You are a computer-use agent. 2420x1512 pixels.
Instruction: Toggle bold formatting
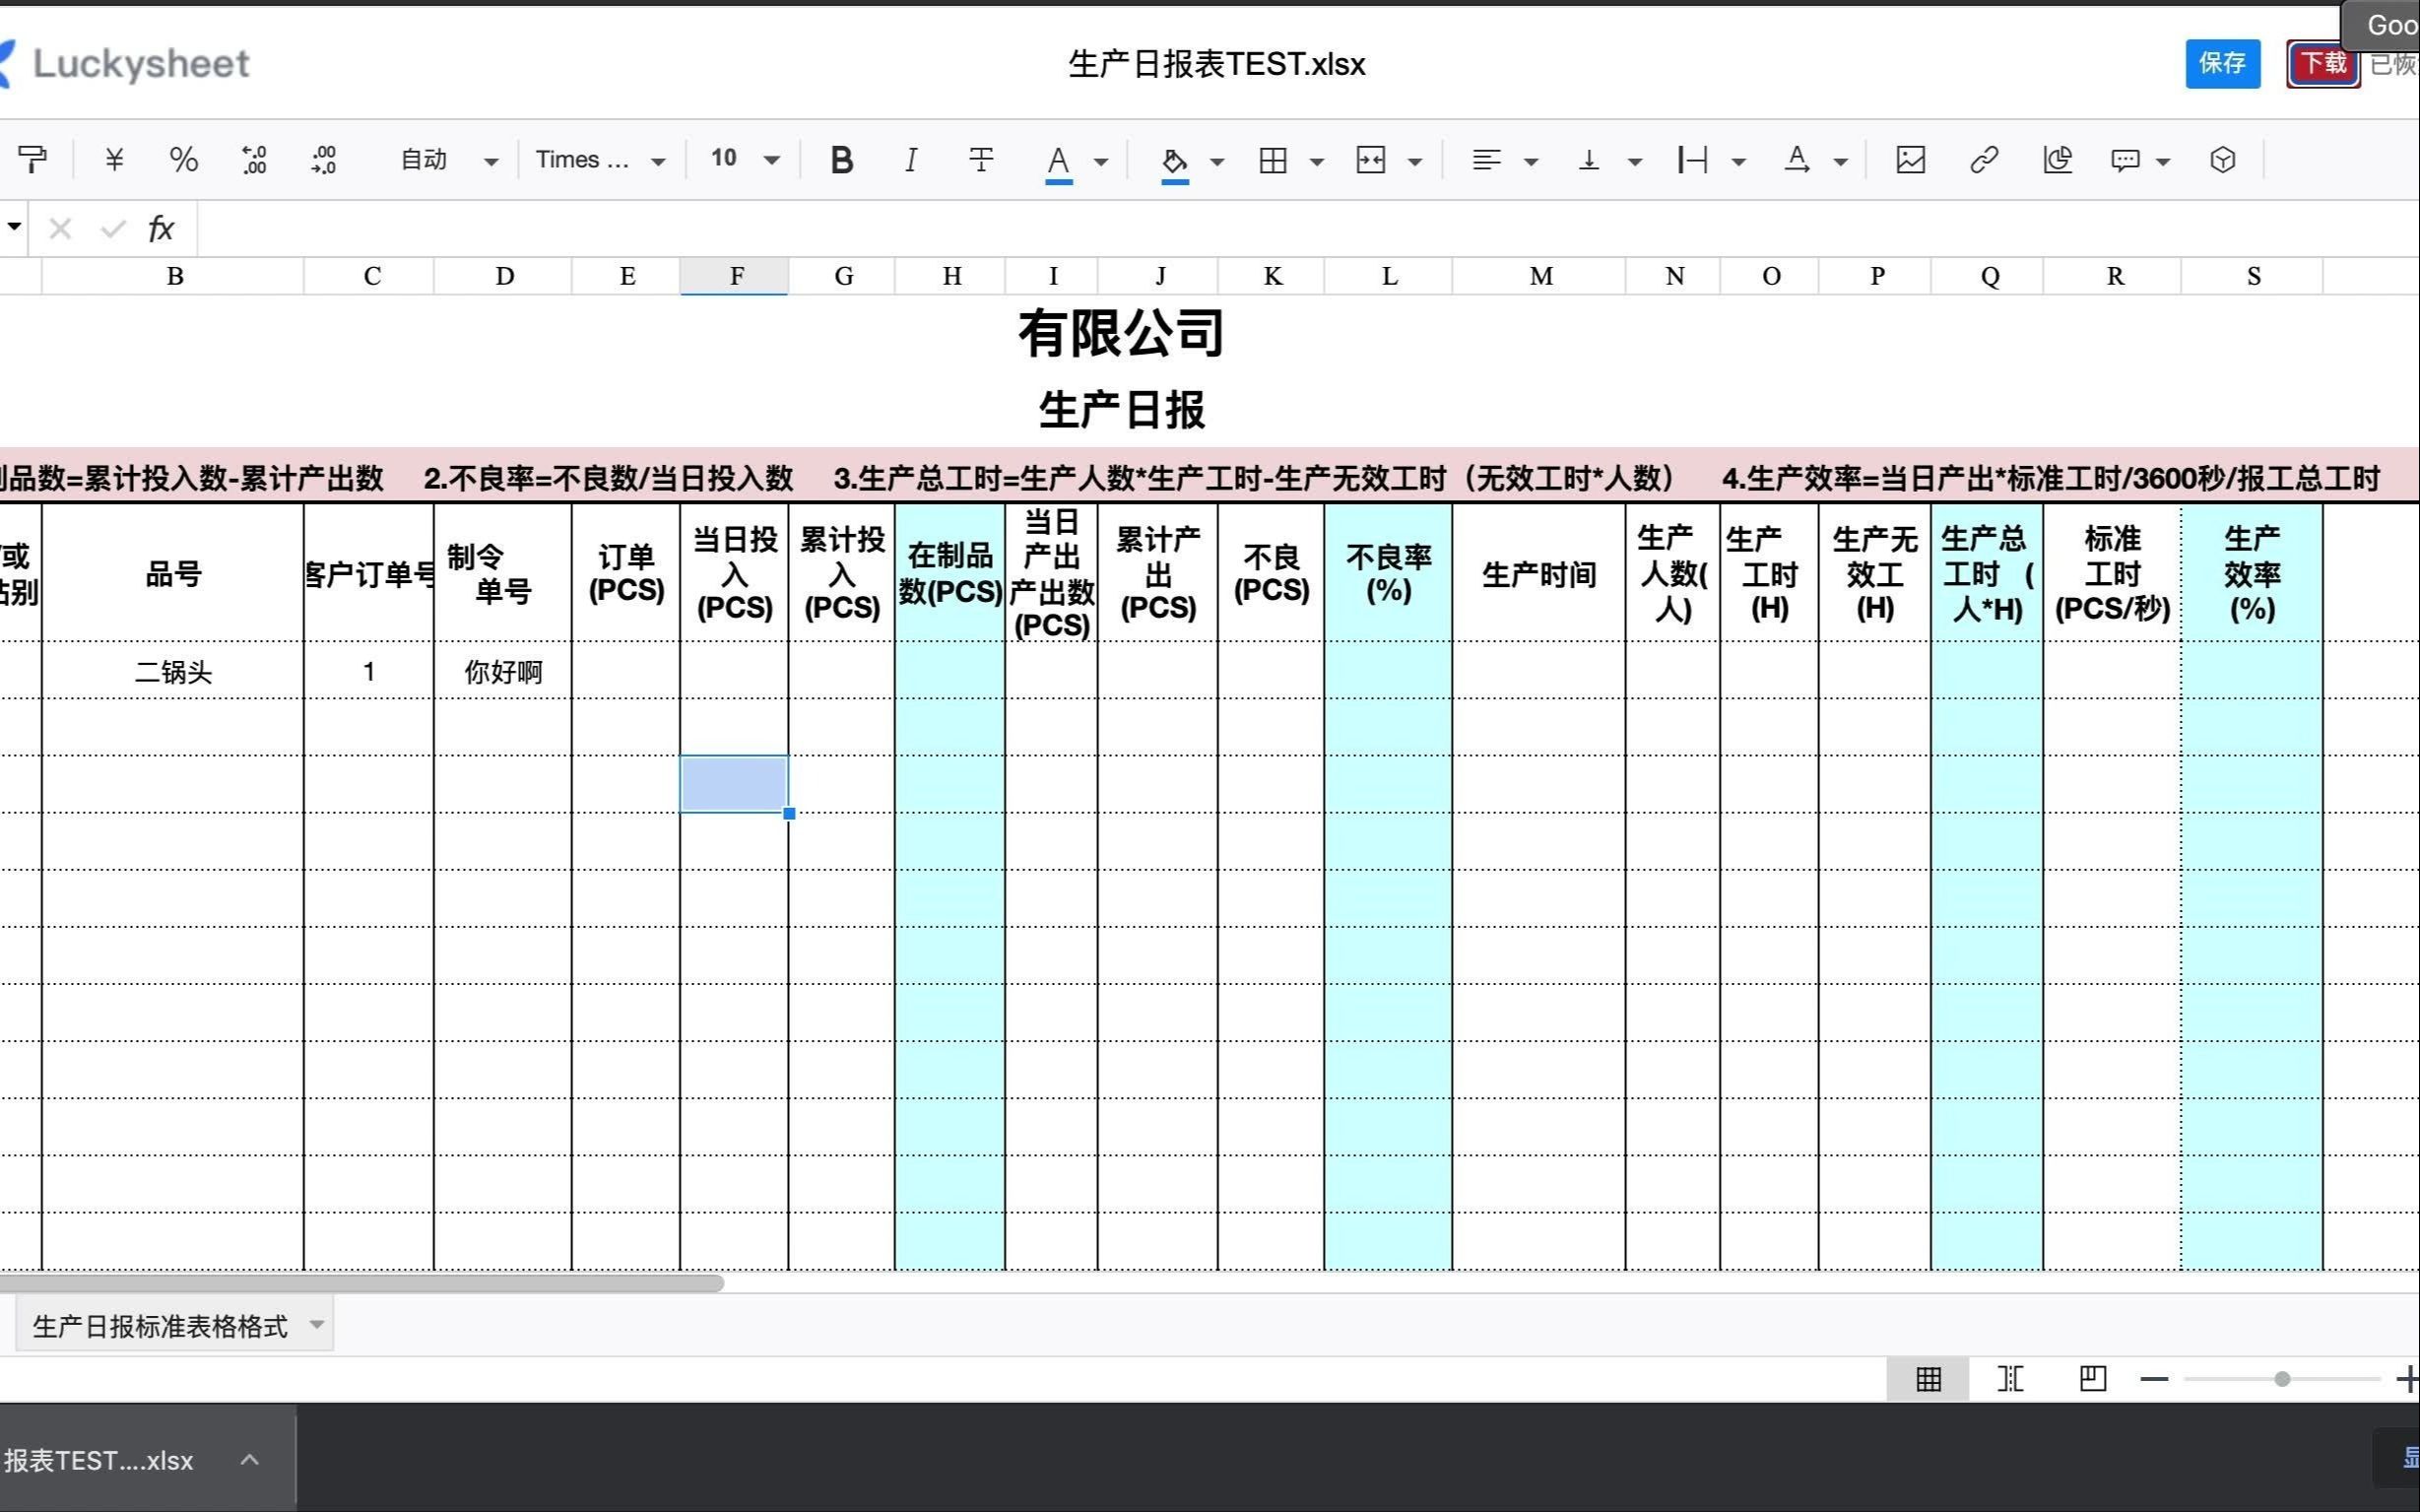pyautogui.click(x=841, y=159)
